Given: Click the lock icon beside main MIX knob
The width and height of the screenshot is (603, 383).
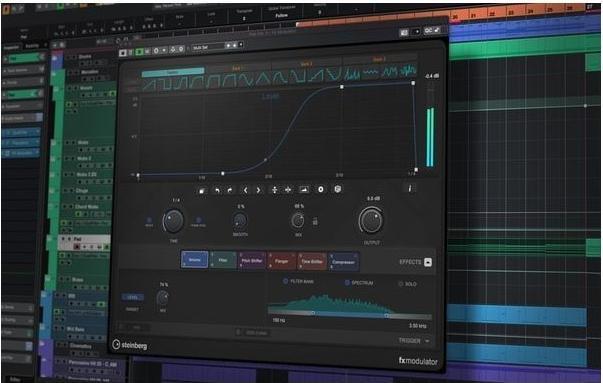Looking at the screenshot, I should tap(315, 221).
